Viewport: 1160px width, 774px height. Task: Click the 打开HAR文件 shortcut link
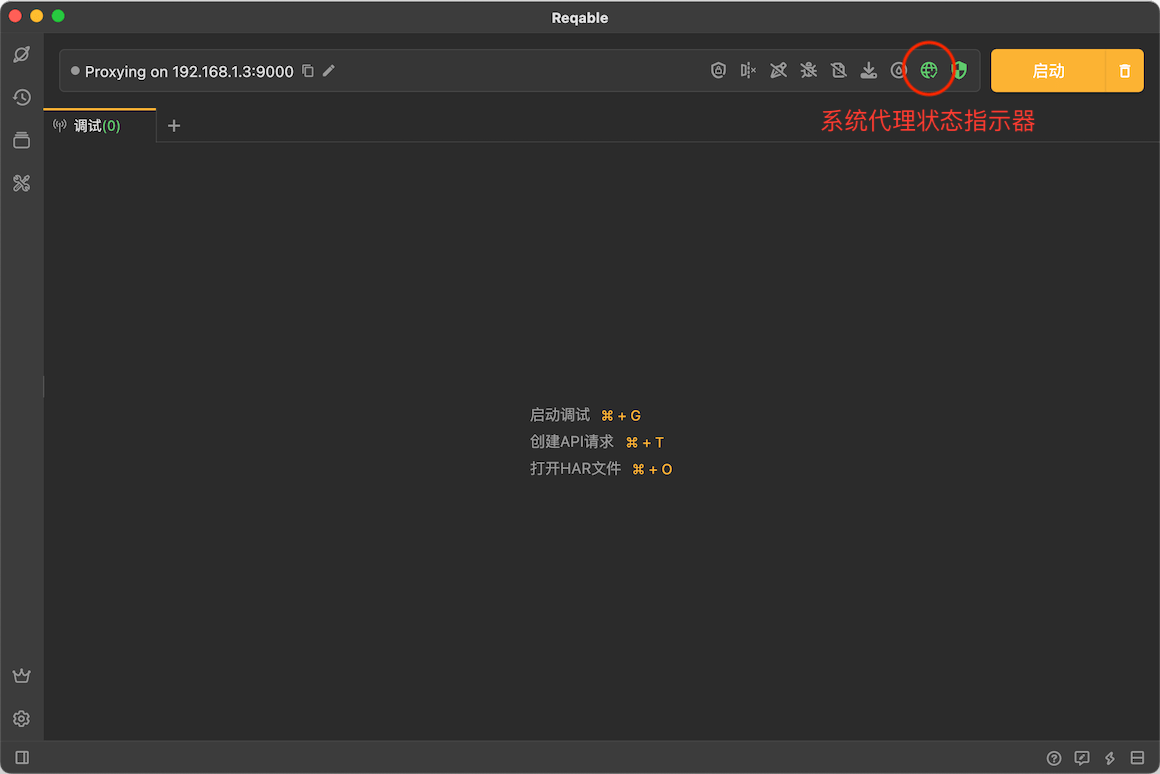(x=575, y=468)
